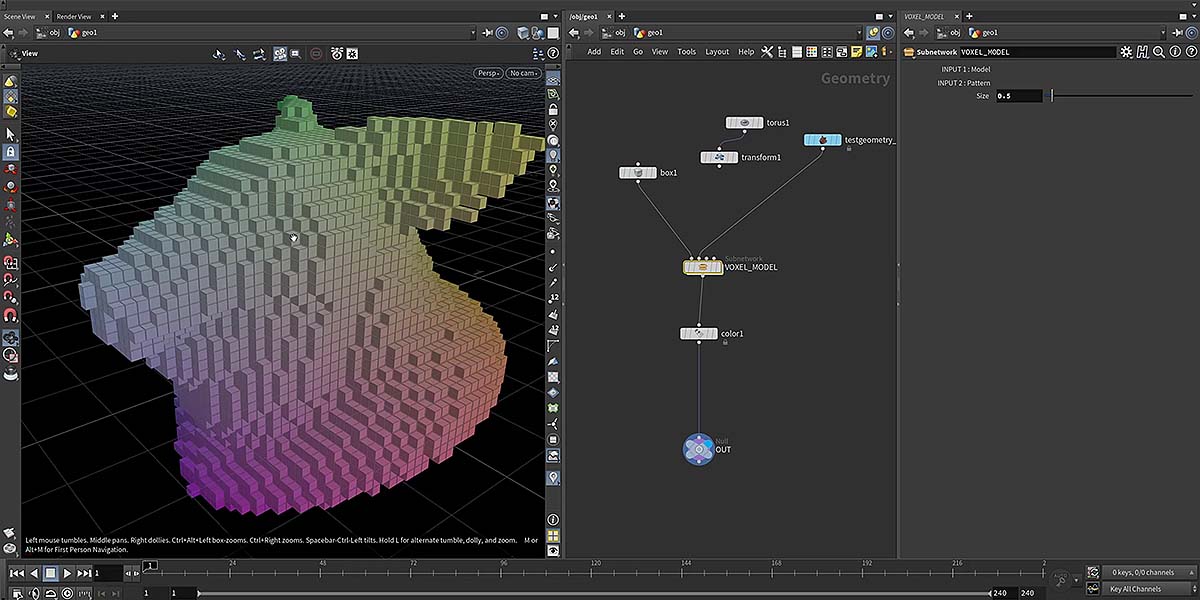Screen dimensions: 1200x600
Task: Toggle the number 12 display icon
Action: click(553, 298)
